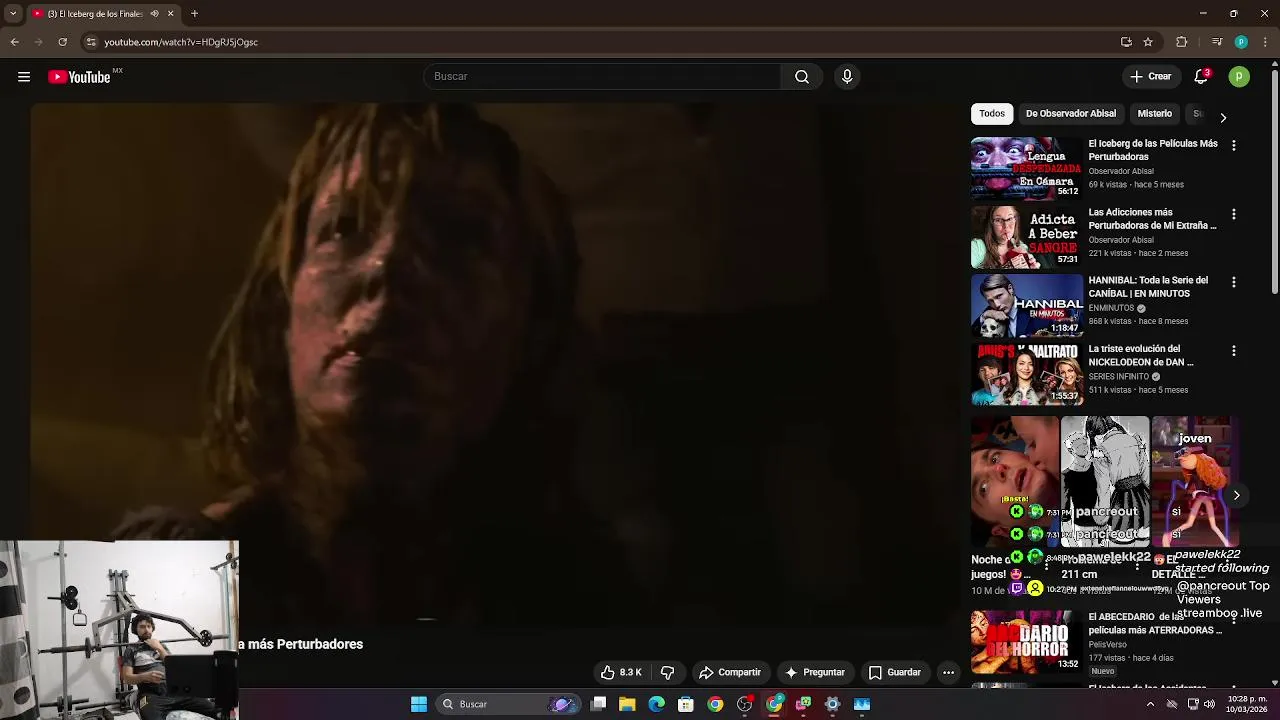Install app icon in address bar
This screenshot has width=1280, height=720.
click(1126, 42)
